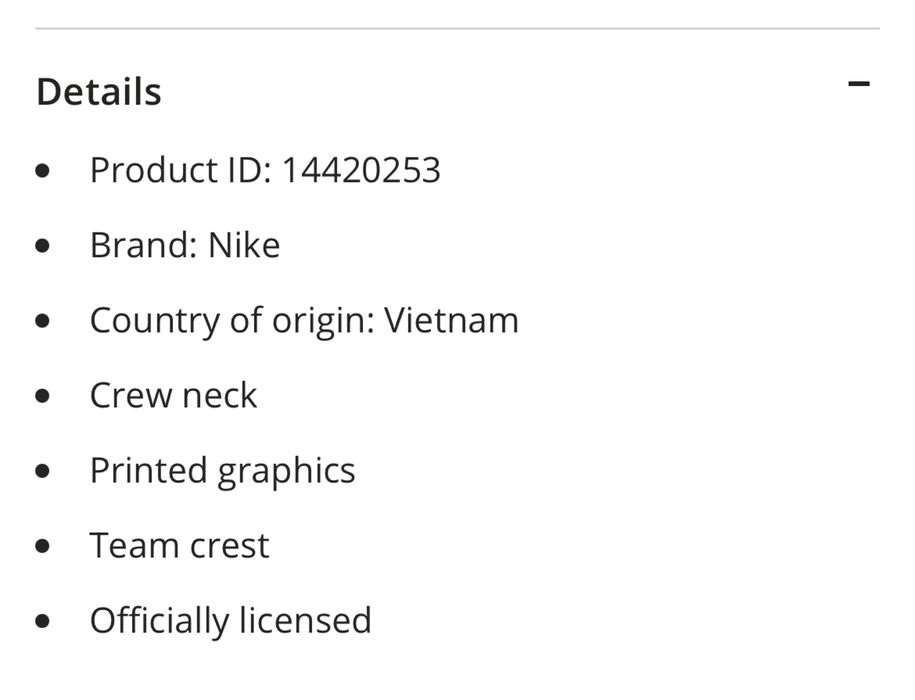Click the word Vietnam
The image size is (915, 700).
click(x=452, y=320)
